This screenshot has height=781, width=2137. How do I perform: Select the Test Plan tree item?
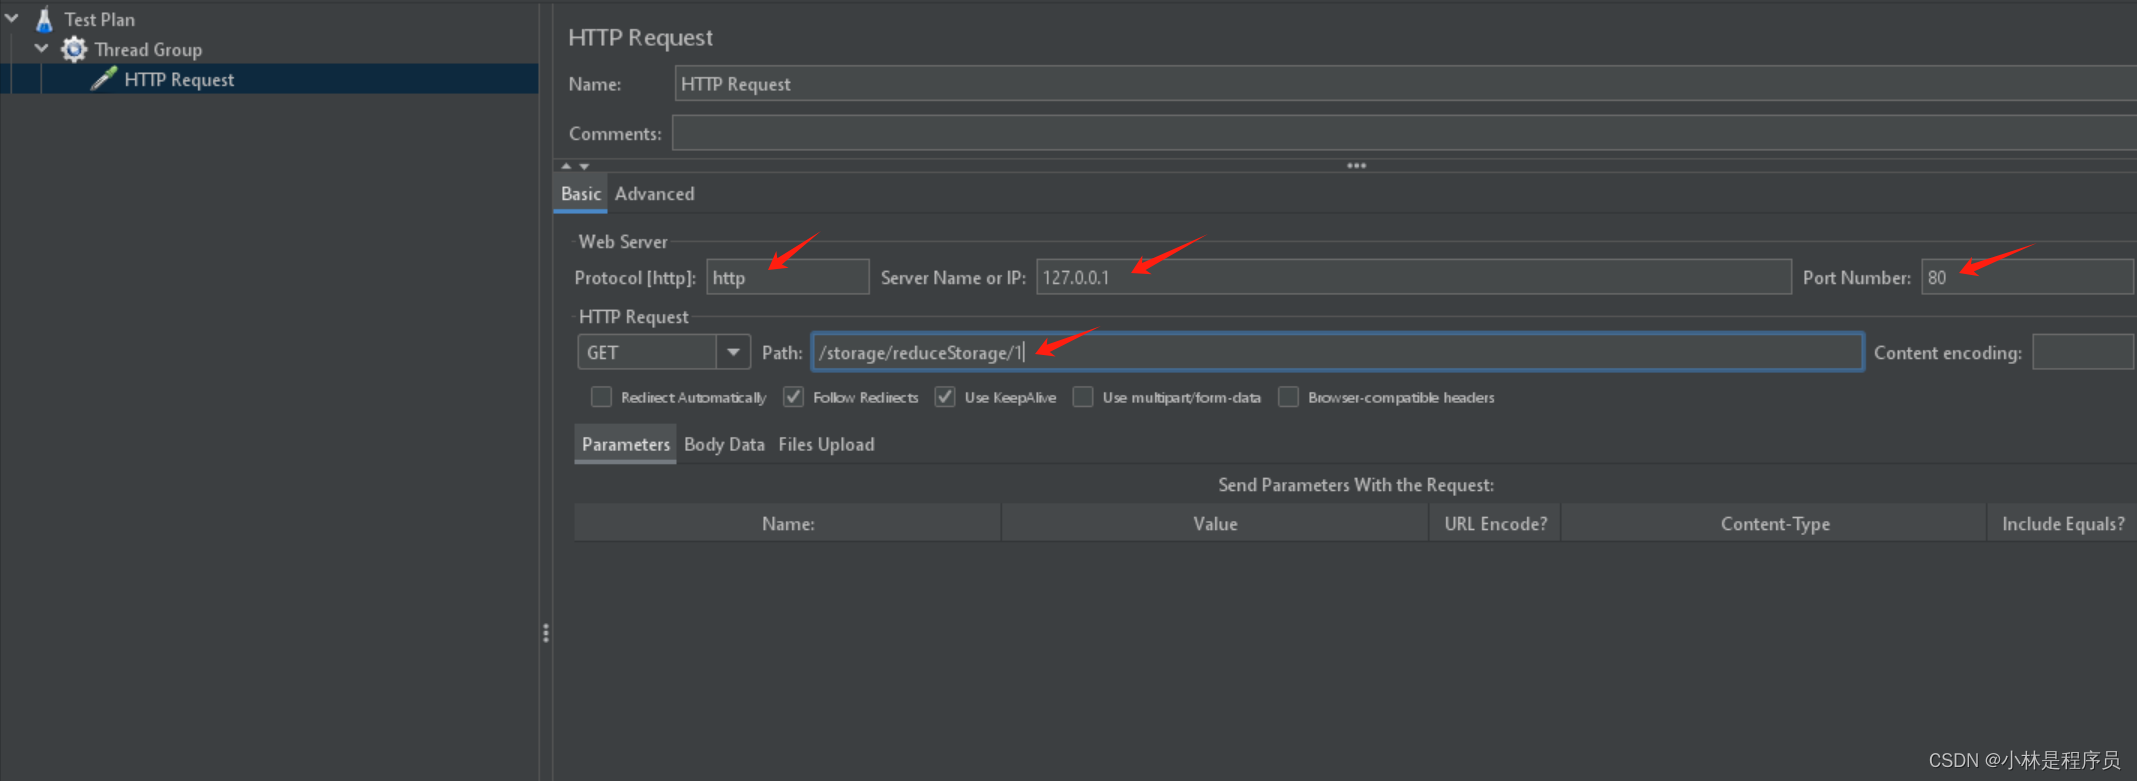click(x=99, y=19)
